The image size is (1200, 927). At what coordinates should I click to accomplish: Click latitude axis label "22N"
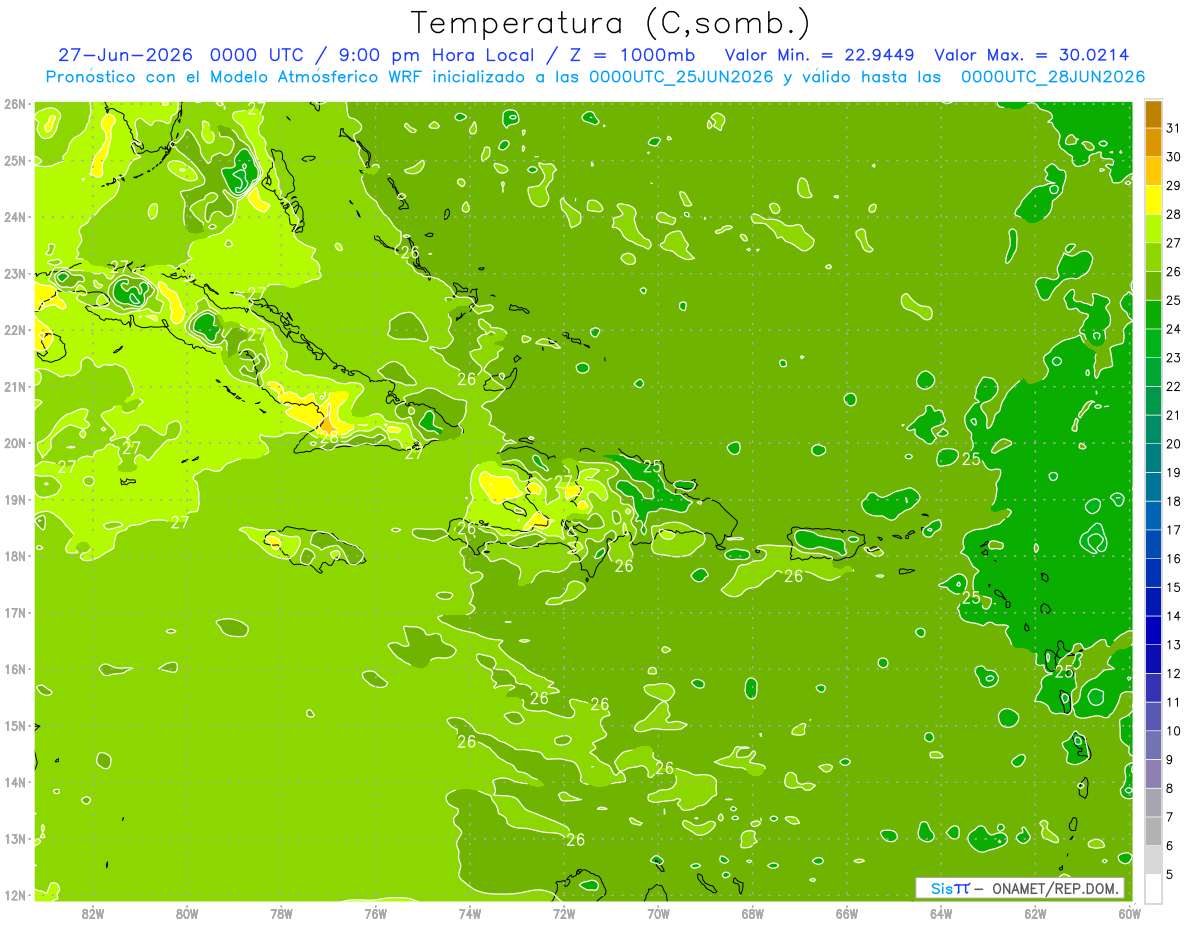(x=14, y=330)
